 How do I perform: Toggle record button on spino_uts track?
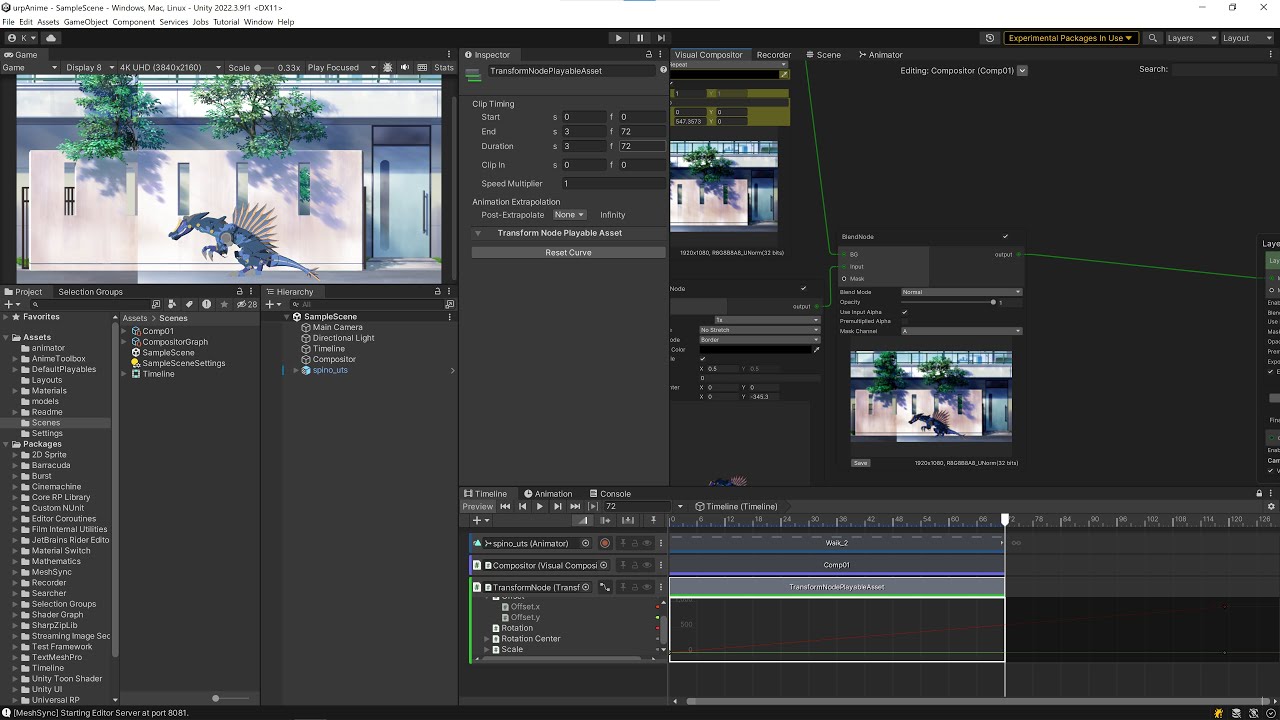point(605,544)
